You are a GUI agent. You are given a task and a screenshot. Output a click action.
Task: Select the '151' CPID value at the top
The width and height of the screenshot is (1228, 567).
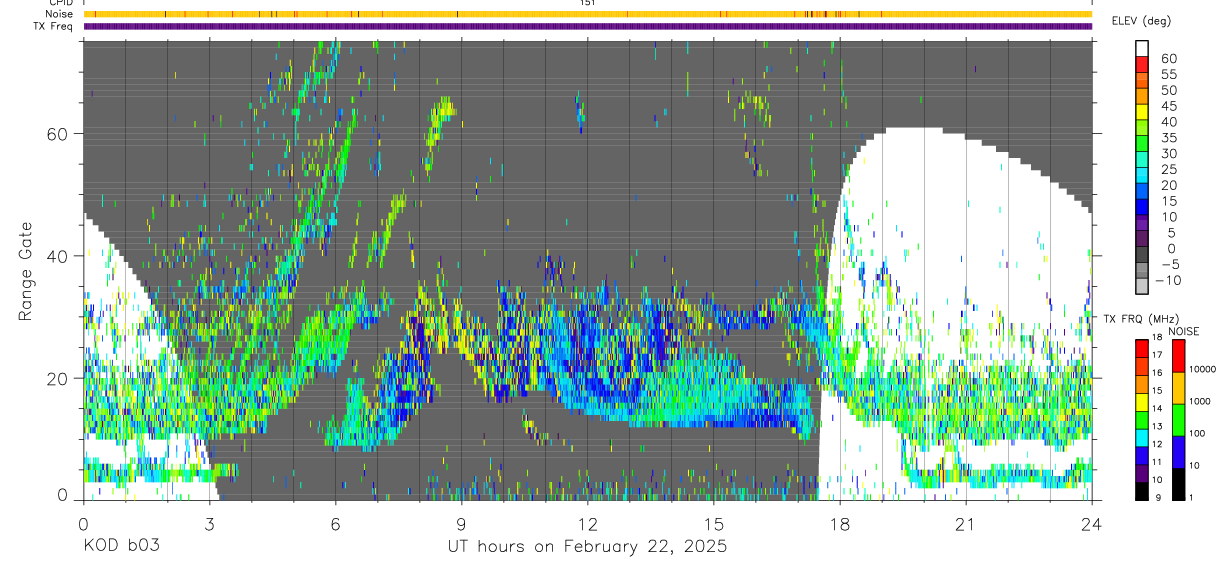click(588, 4)
